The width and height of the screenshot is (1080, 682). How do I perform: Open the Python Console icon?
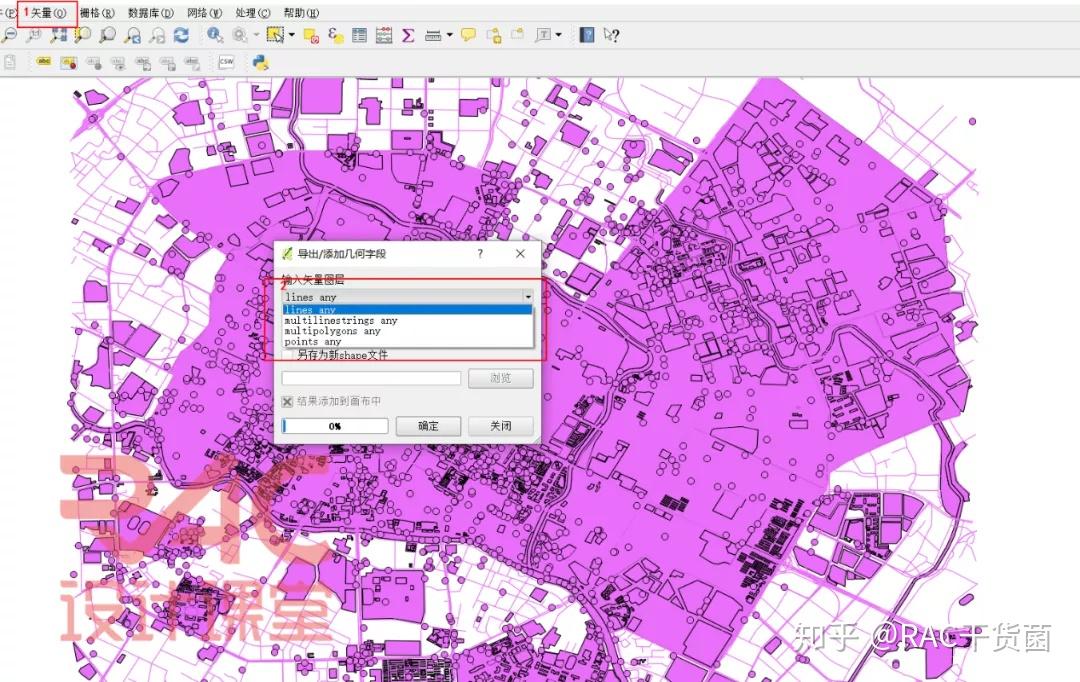click(x=260, y=63)
